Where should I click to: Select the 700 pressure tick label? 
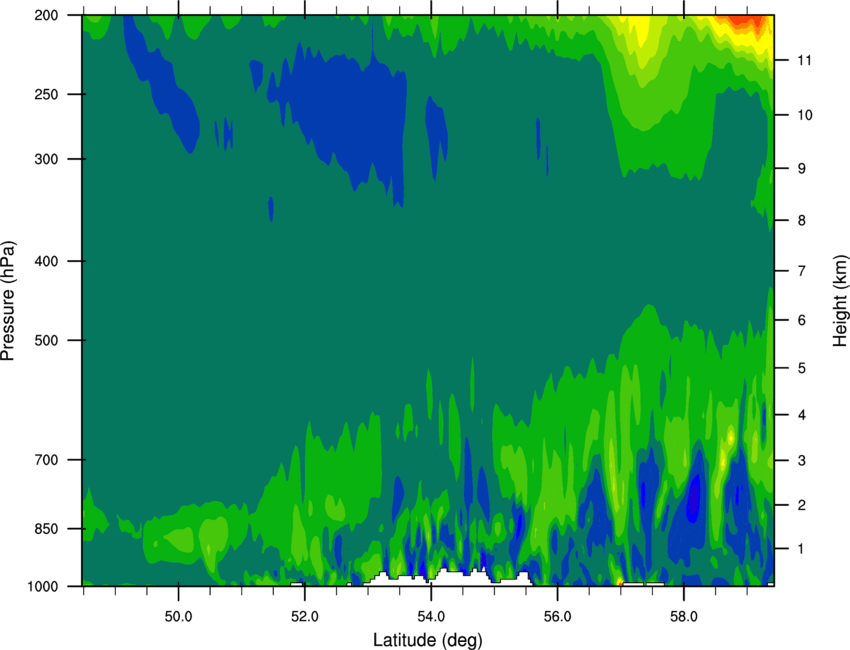47,460
